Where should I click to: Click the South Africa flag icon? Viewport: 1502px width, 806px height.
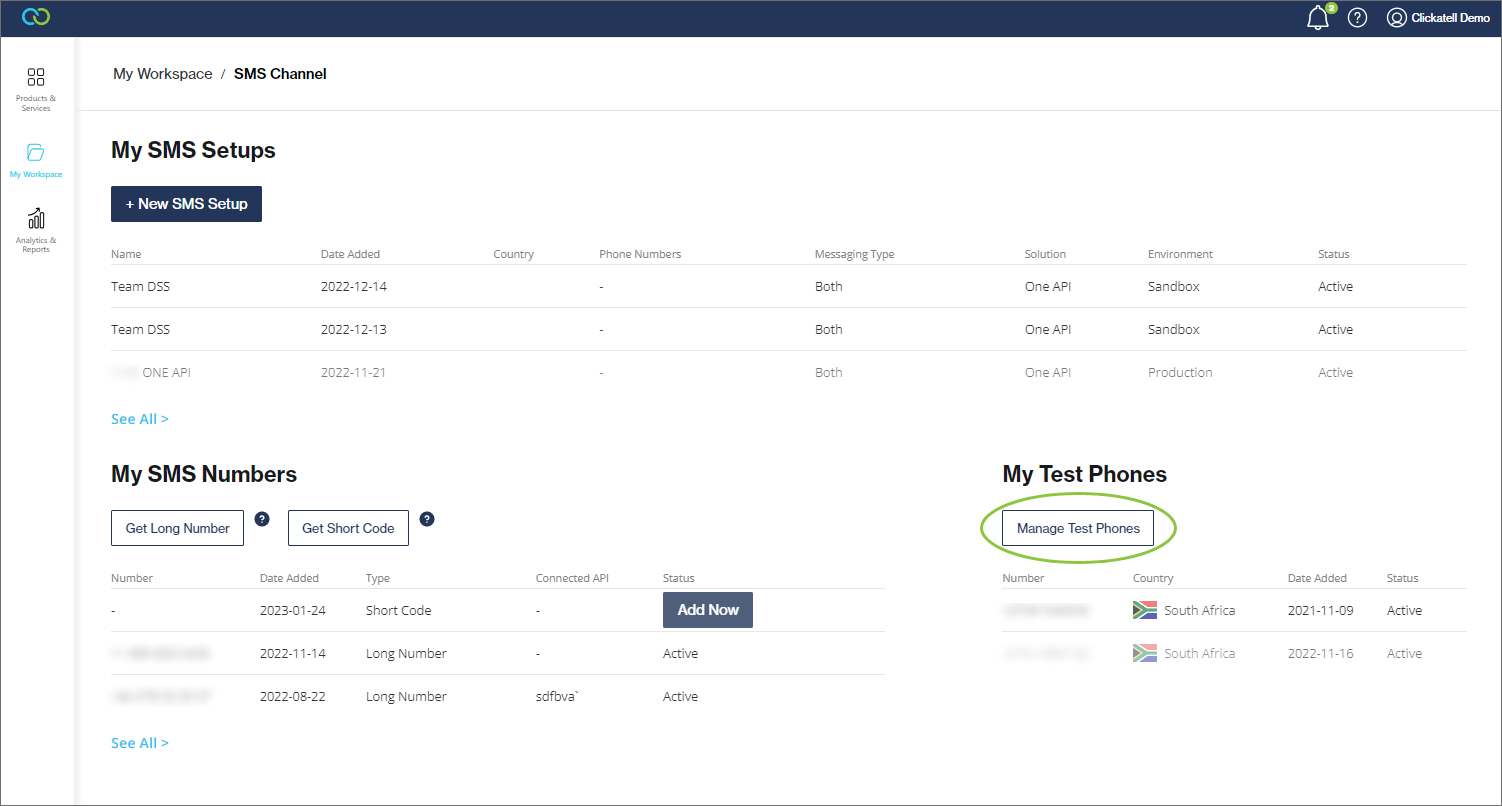(x=1144, y=610)
